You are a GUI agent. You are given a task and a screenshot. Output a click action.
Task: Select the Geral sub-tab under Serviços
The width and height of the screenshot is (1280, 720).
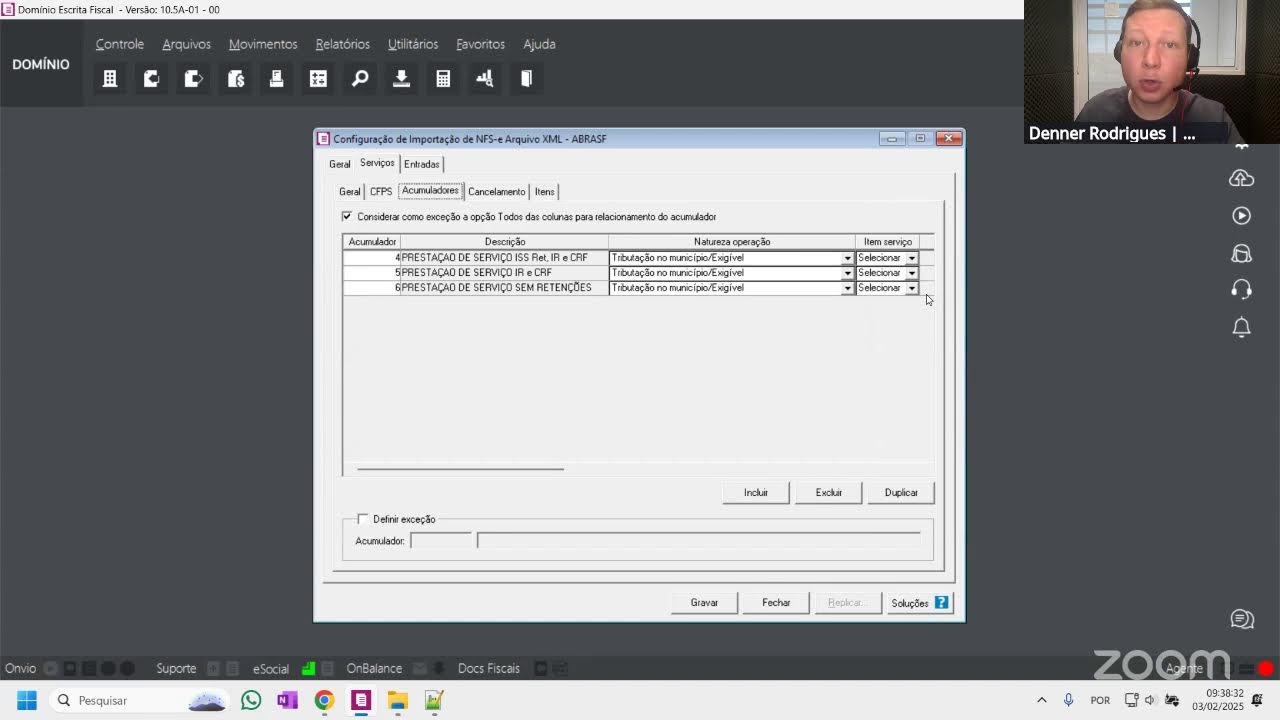(x=349, y=191)
